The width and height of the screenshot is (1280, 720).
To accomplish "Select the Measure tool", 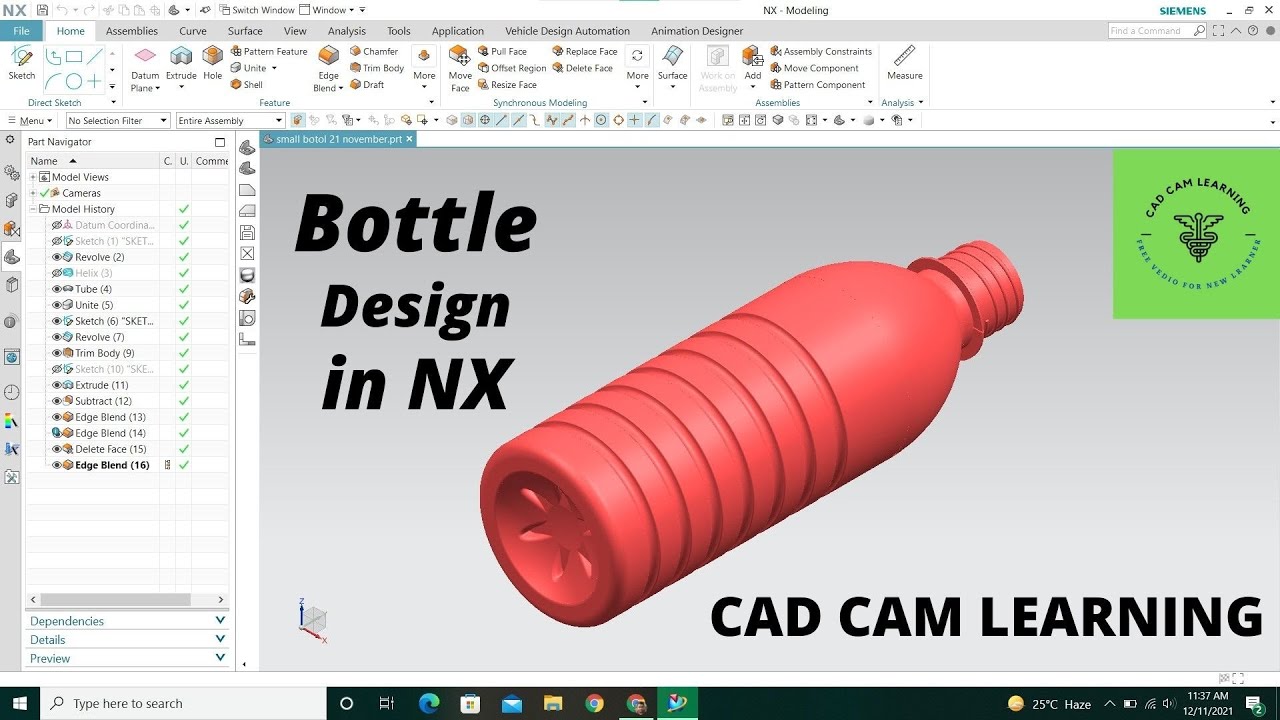I will 905,62.
